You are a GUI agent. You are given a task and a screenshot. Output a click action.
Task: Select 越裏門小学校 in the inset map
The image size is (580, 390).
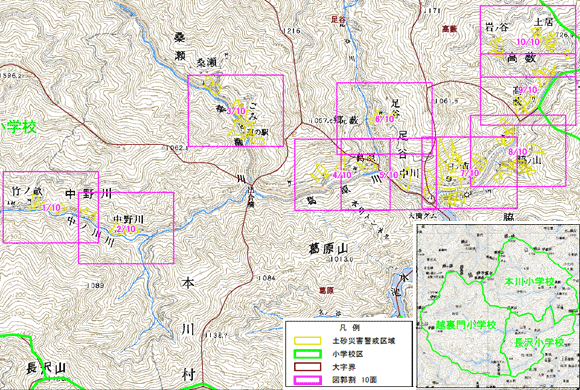pyautogui.click(x=461, y=325)
